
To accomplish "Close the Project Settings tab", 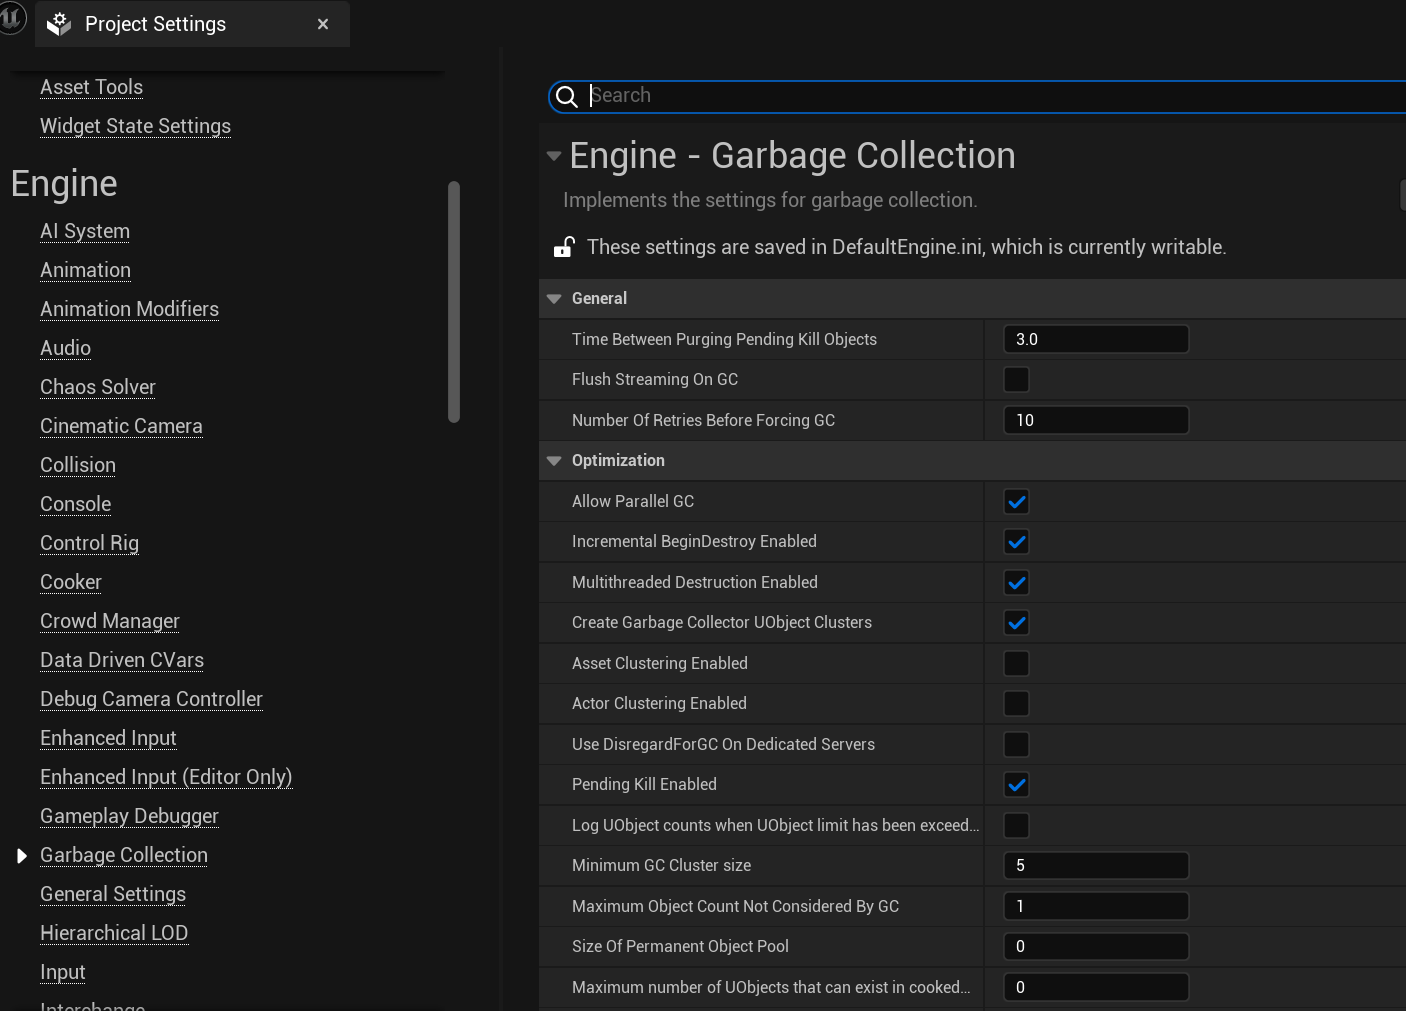I will point(323,24).
